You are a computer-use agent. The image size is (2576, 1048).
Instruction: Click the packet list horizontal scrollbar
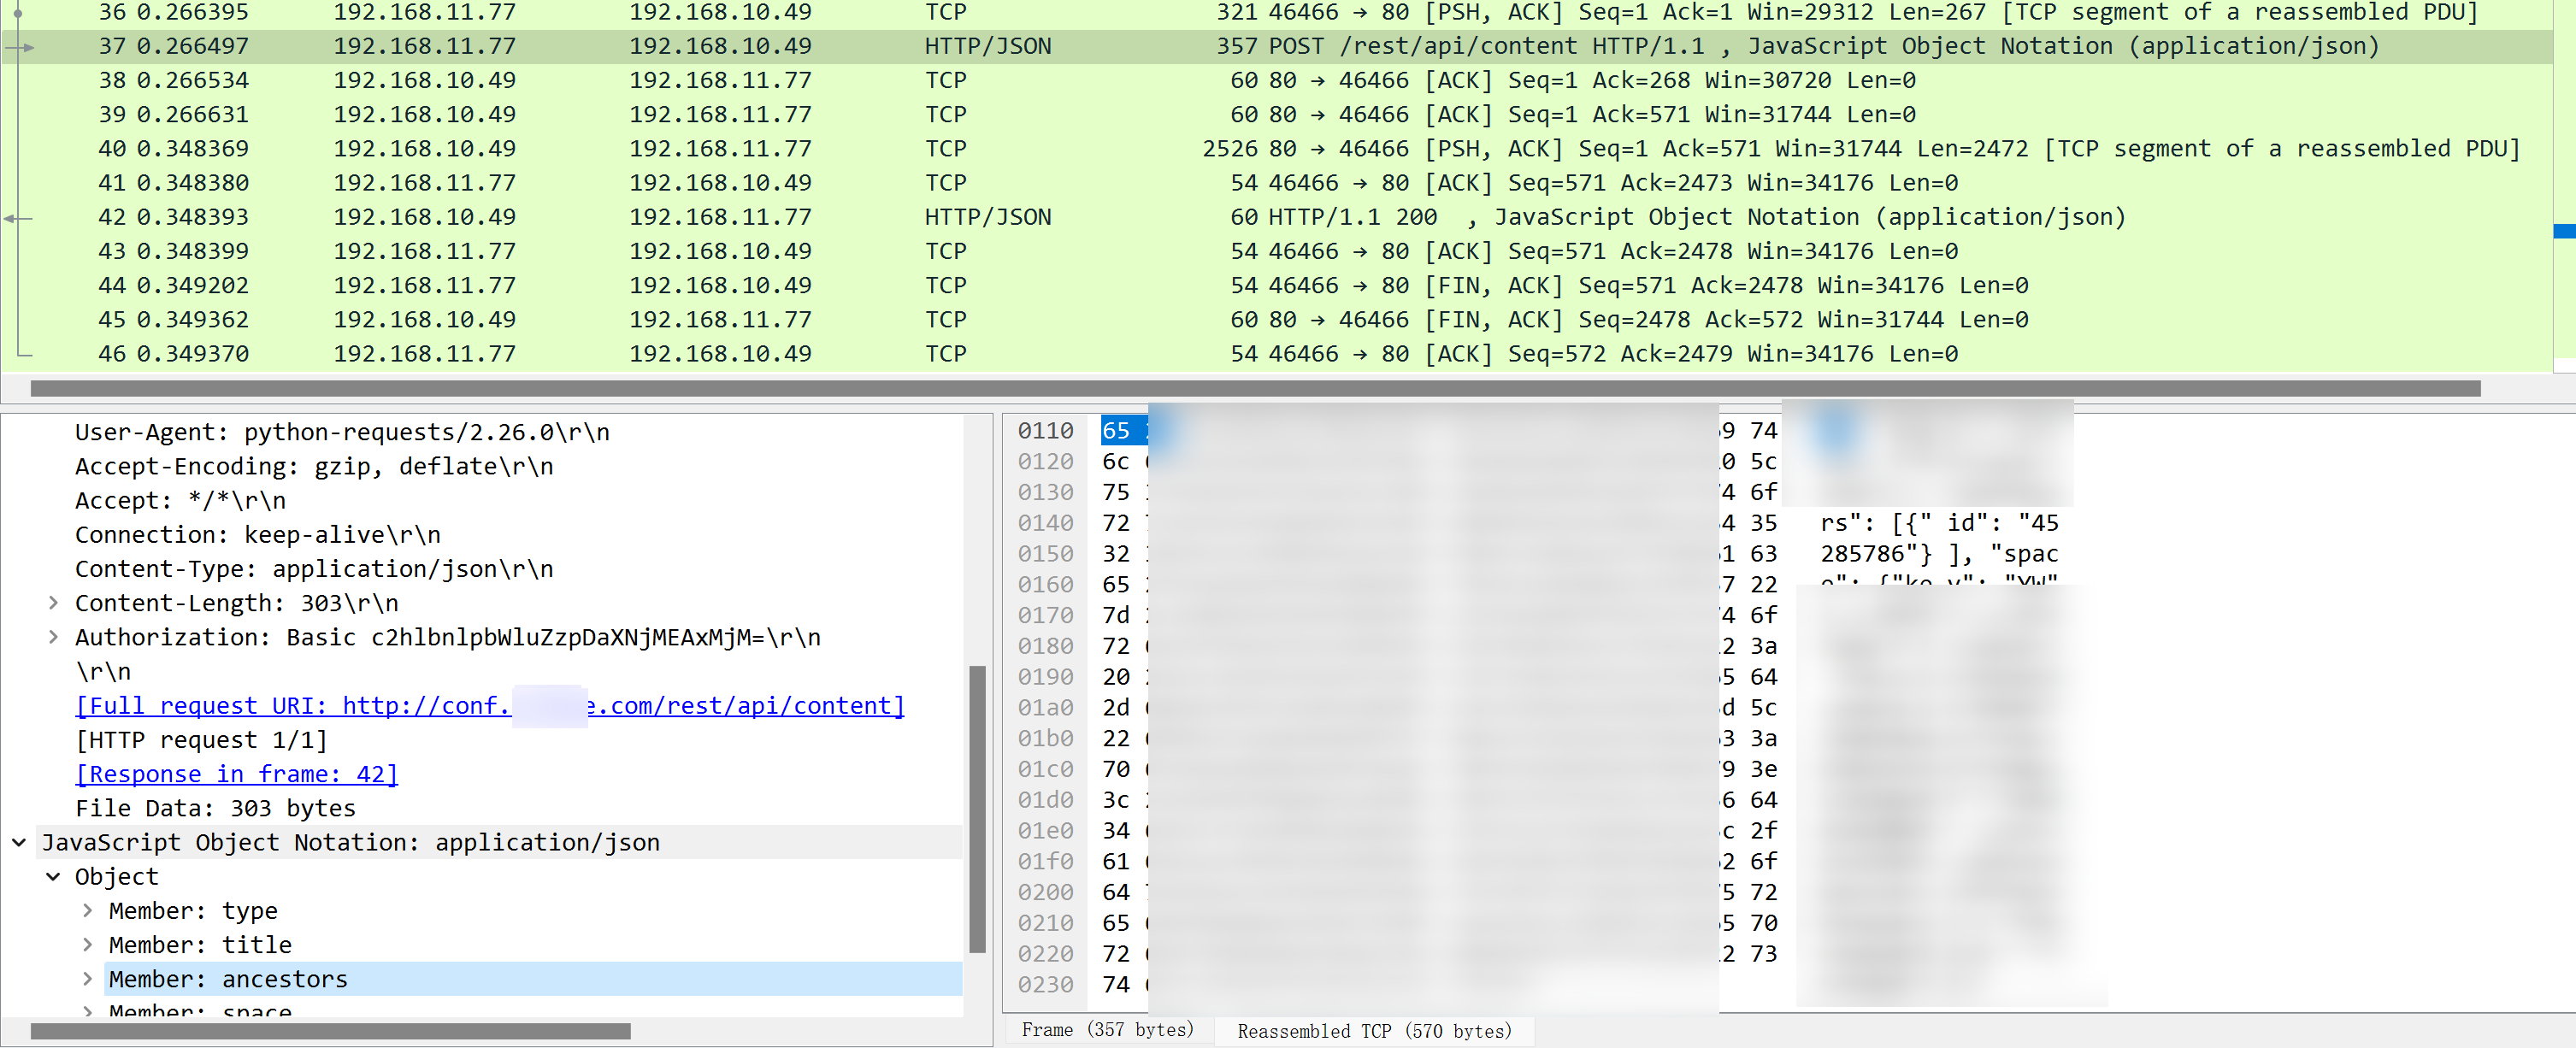pos(1254,388)
